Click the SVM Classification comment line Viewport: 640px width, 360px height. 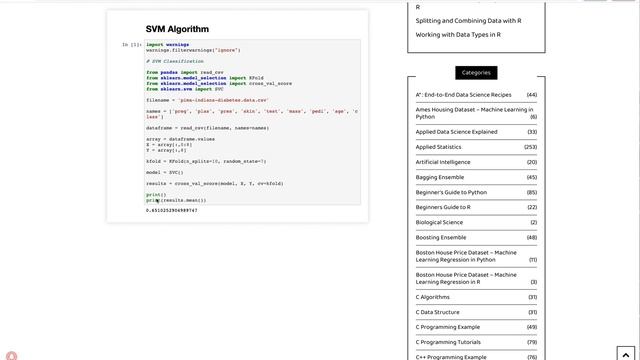[x=175, y=61]
